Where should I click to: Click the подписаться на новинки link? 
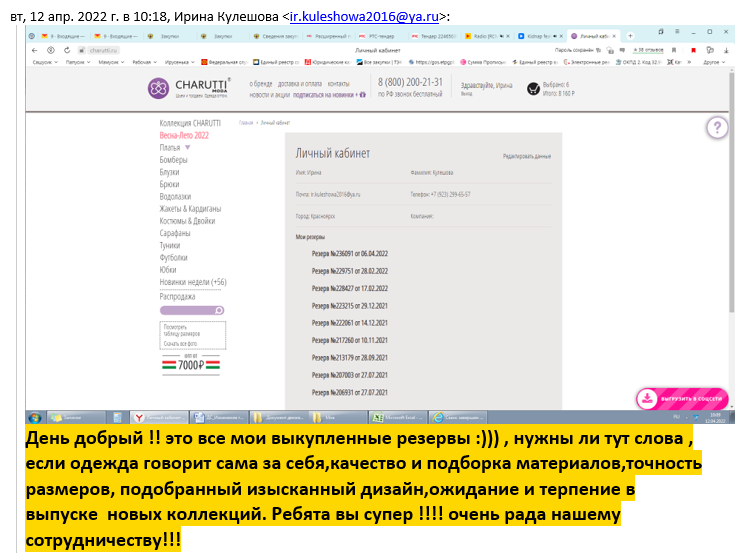329,95
